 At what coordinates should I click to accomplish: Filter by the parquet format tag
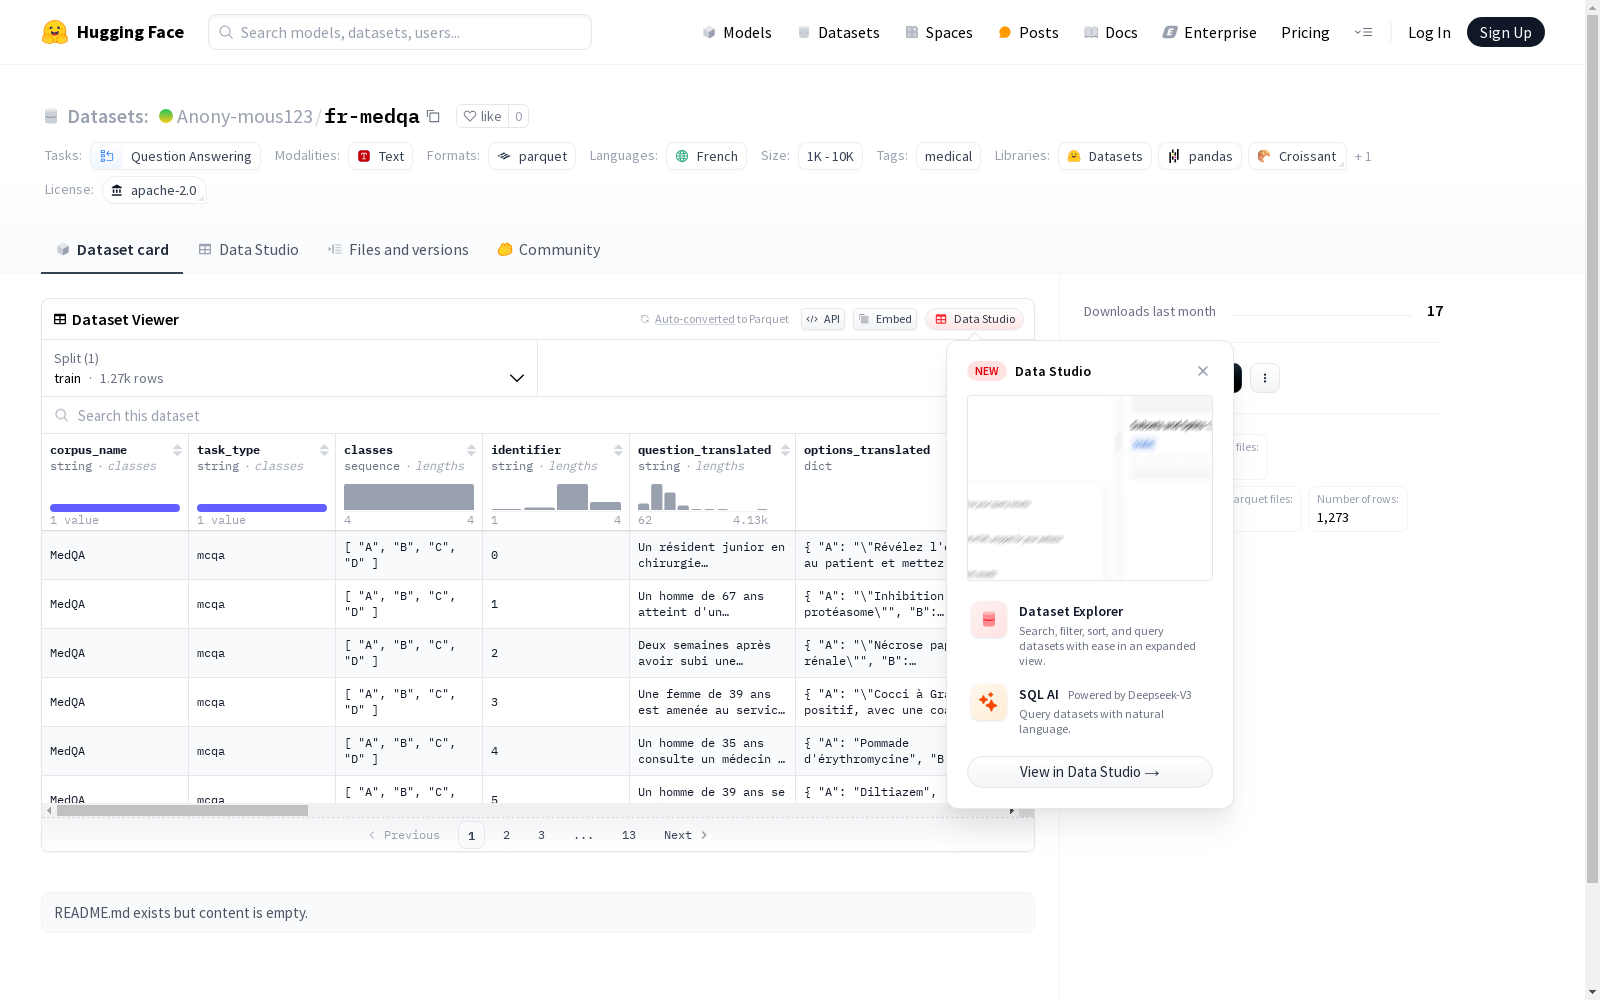coord(532,156)
